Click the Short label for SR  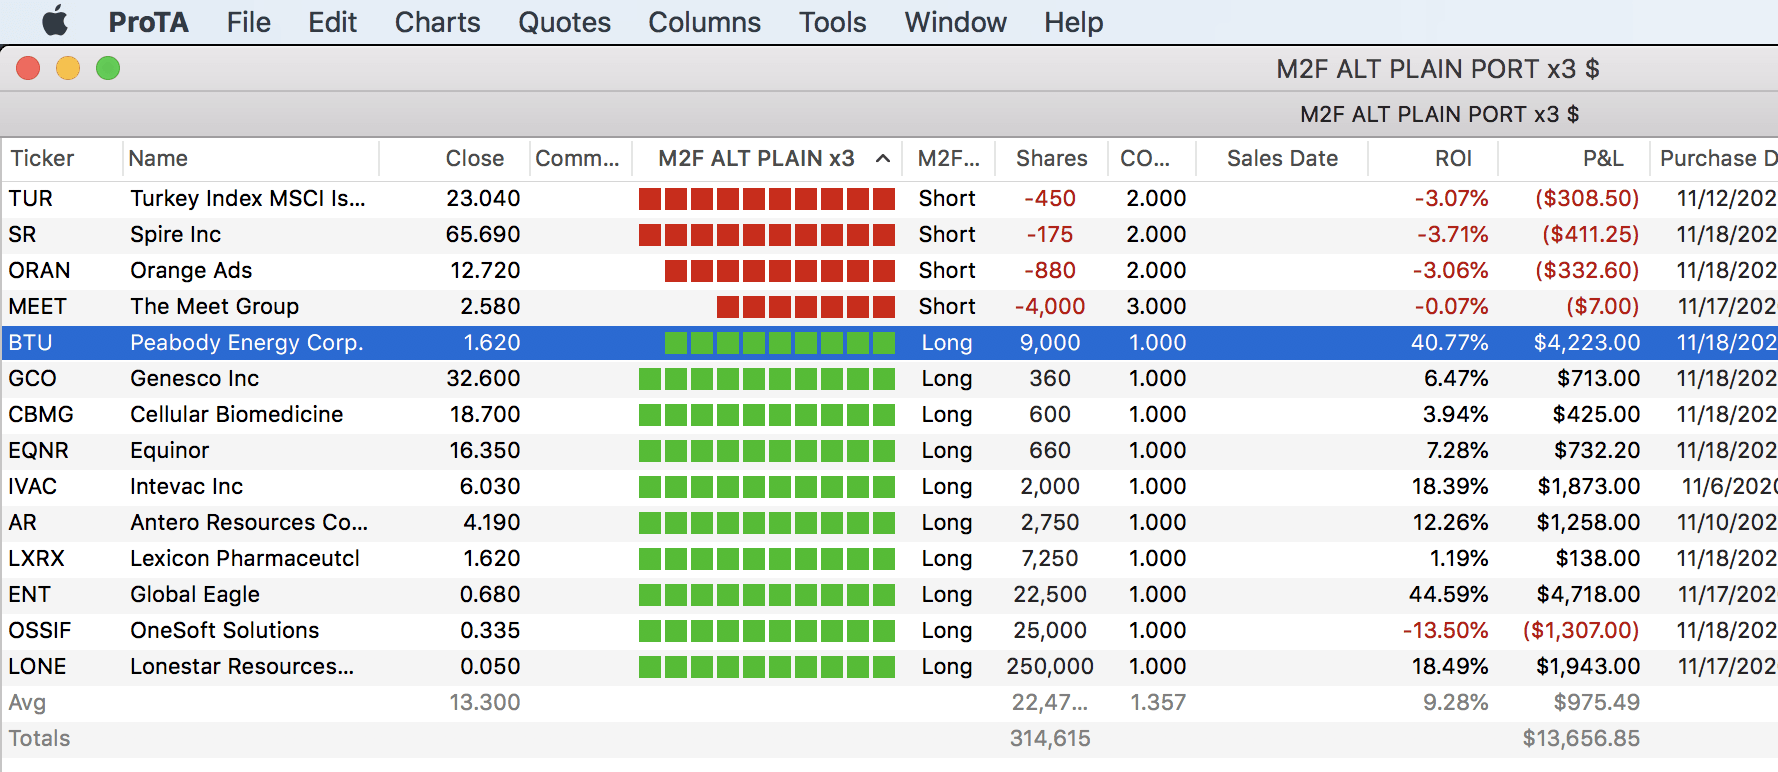(947, 234)
